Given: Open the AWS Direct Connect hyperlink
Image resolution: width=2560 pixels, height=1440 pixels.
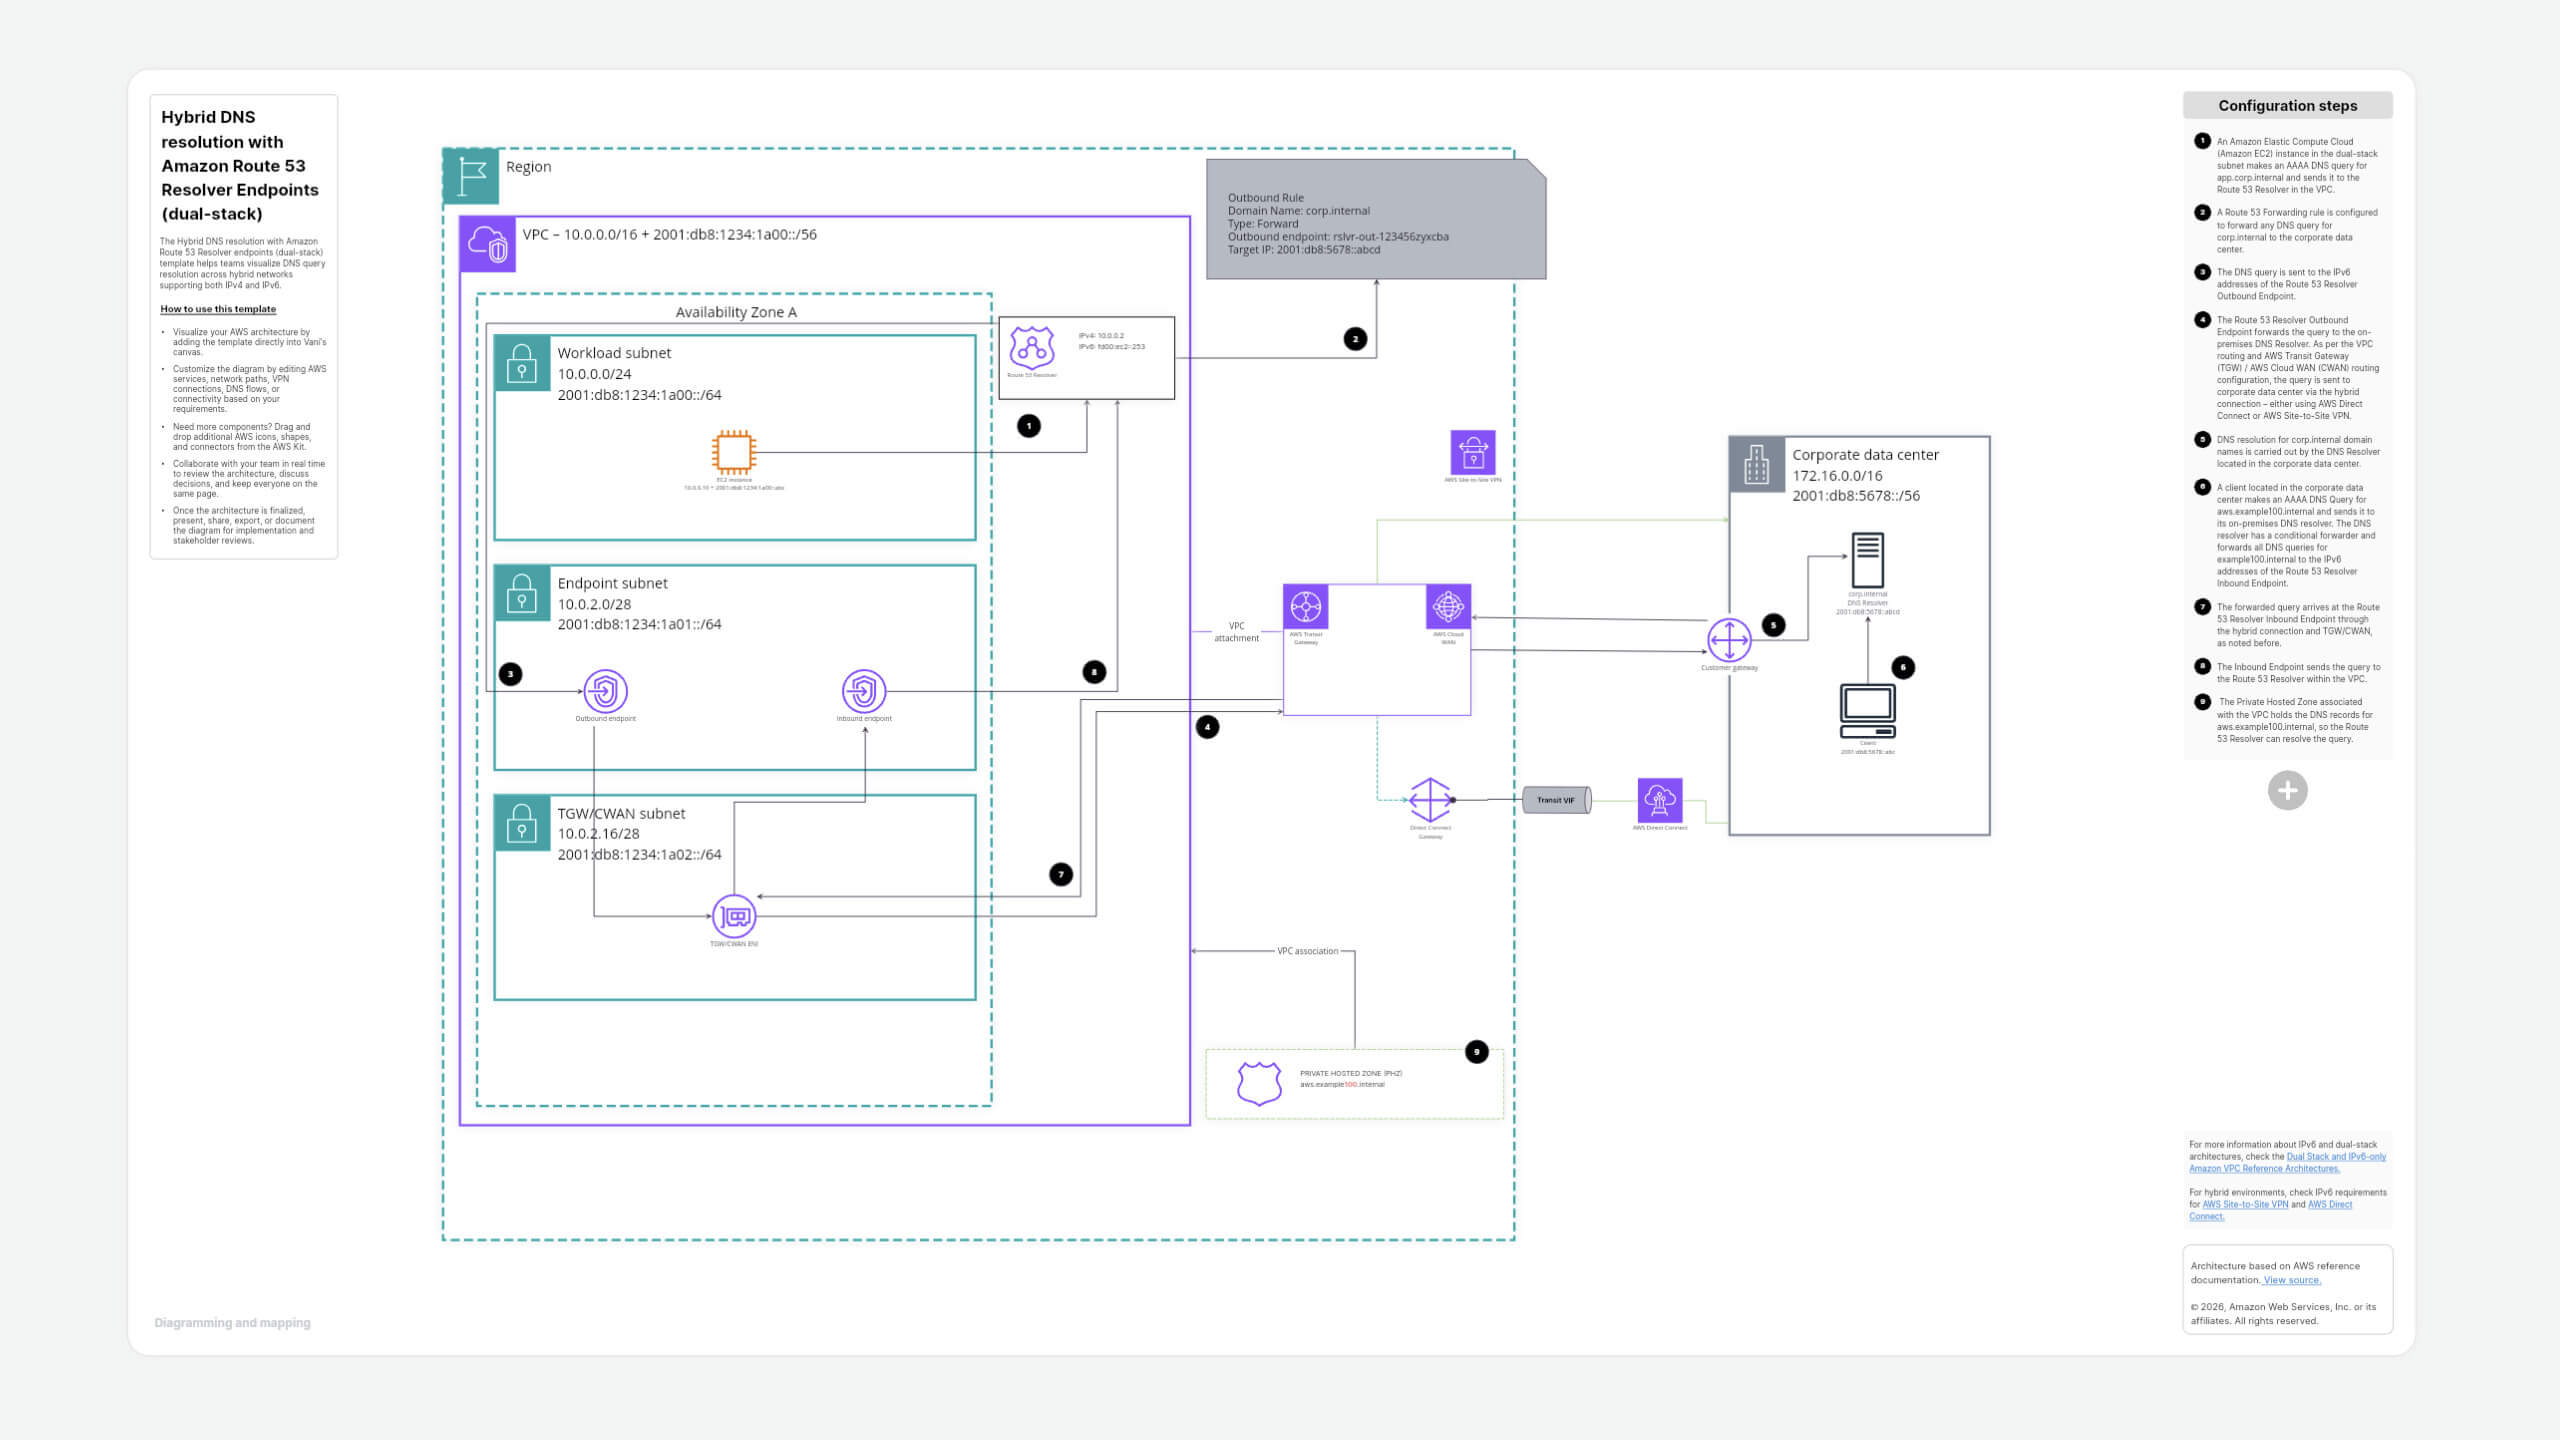Looking at the screenshot, I should coord(2271,1210).
